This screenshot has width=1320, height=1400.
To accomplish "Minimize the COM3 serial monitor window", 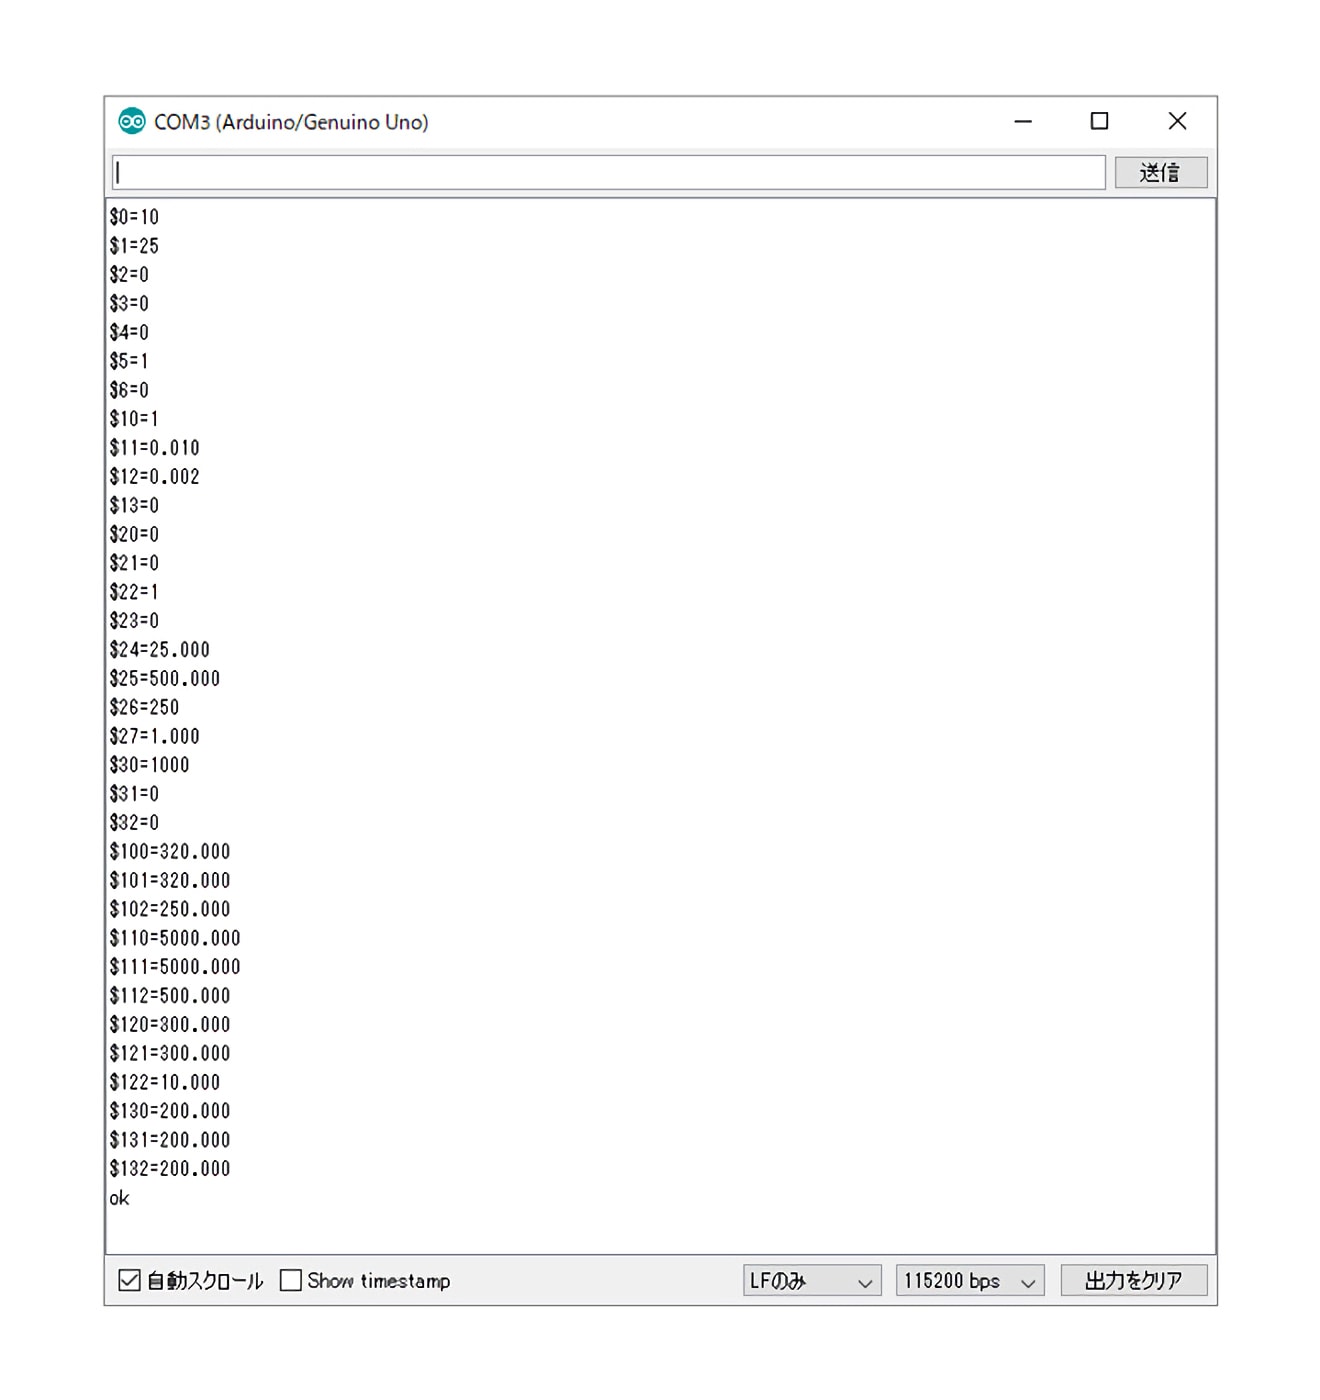I will [1022, 122].
